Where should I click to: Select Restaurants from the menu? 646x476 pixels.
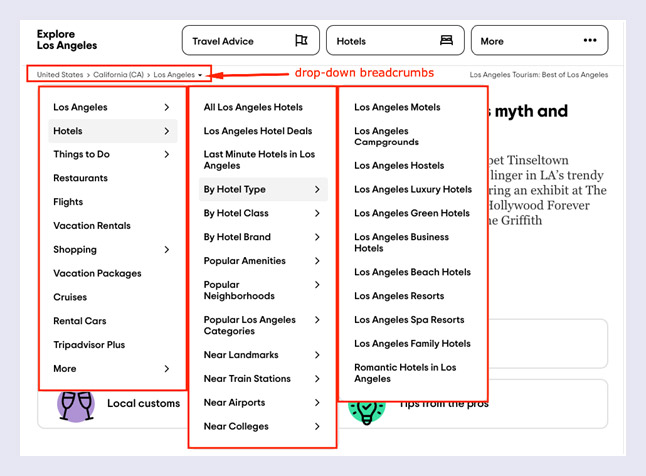point(80,178)
